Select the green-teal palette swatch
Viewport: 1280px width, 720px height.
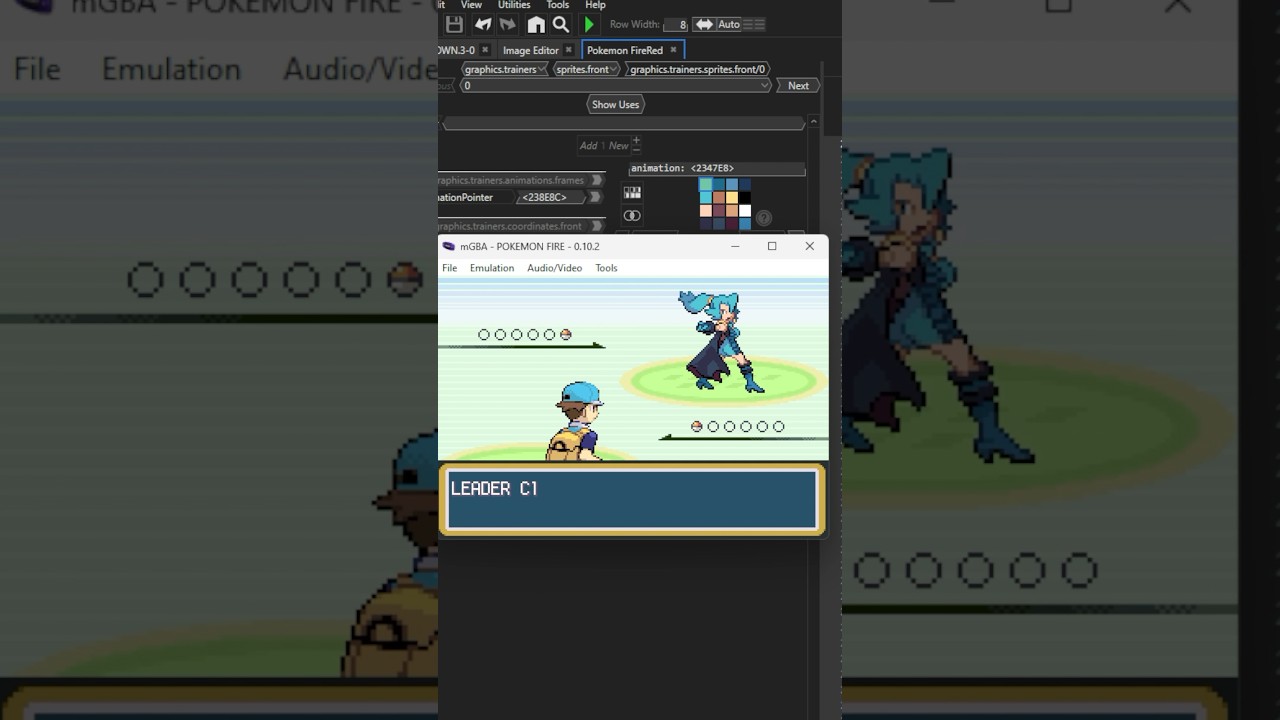click(x=706, y=184)
